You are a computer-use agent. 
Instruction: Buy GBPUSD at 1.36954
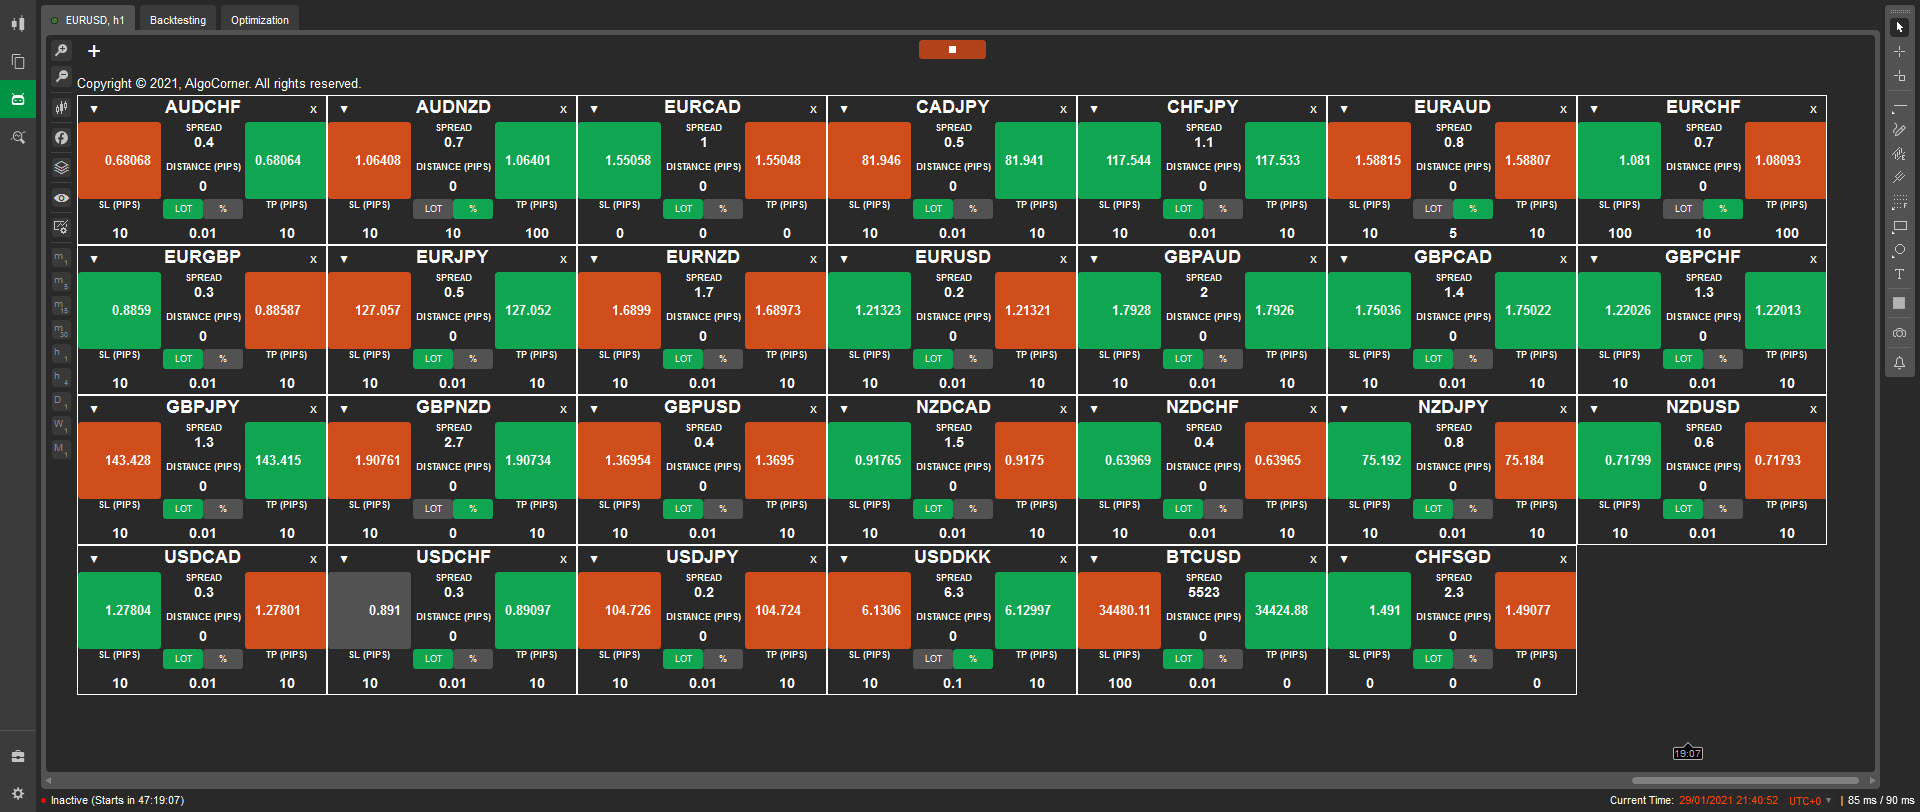619,460
